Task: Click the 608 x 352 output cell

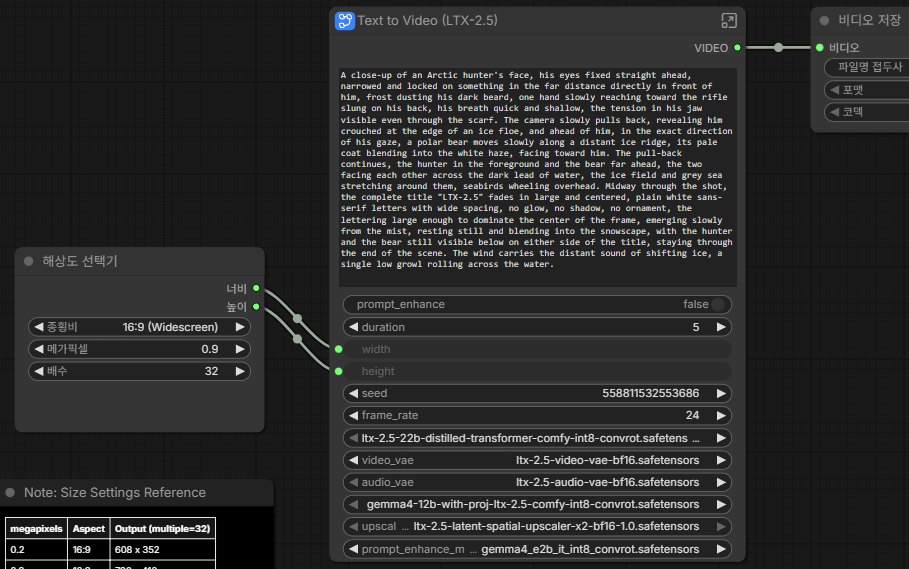Action: [163, 549]
